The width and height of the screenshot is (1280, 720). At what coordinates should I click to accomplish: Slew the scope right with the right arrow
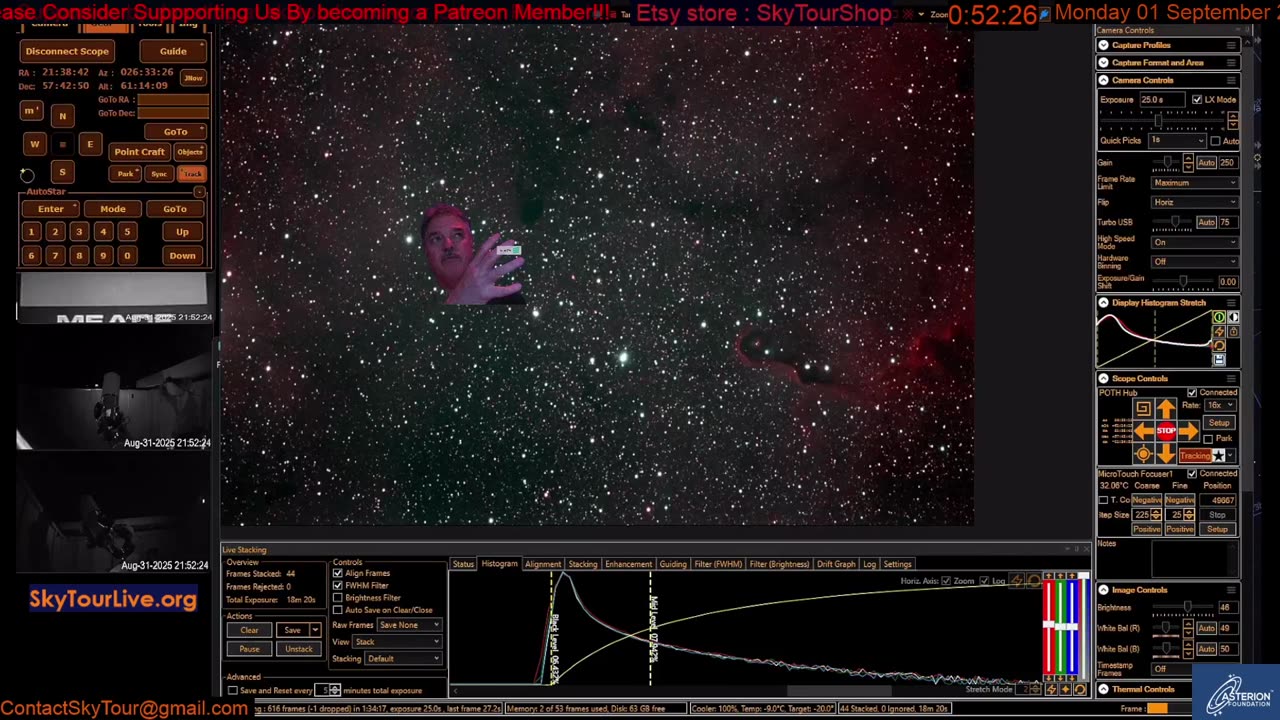[x=1188, y=431]
